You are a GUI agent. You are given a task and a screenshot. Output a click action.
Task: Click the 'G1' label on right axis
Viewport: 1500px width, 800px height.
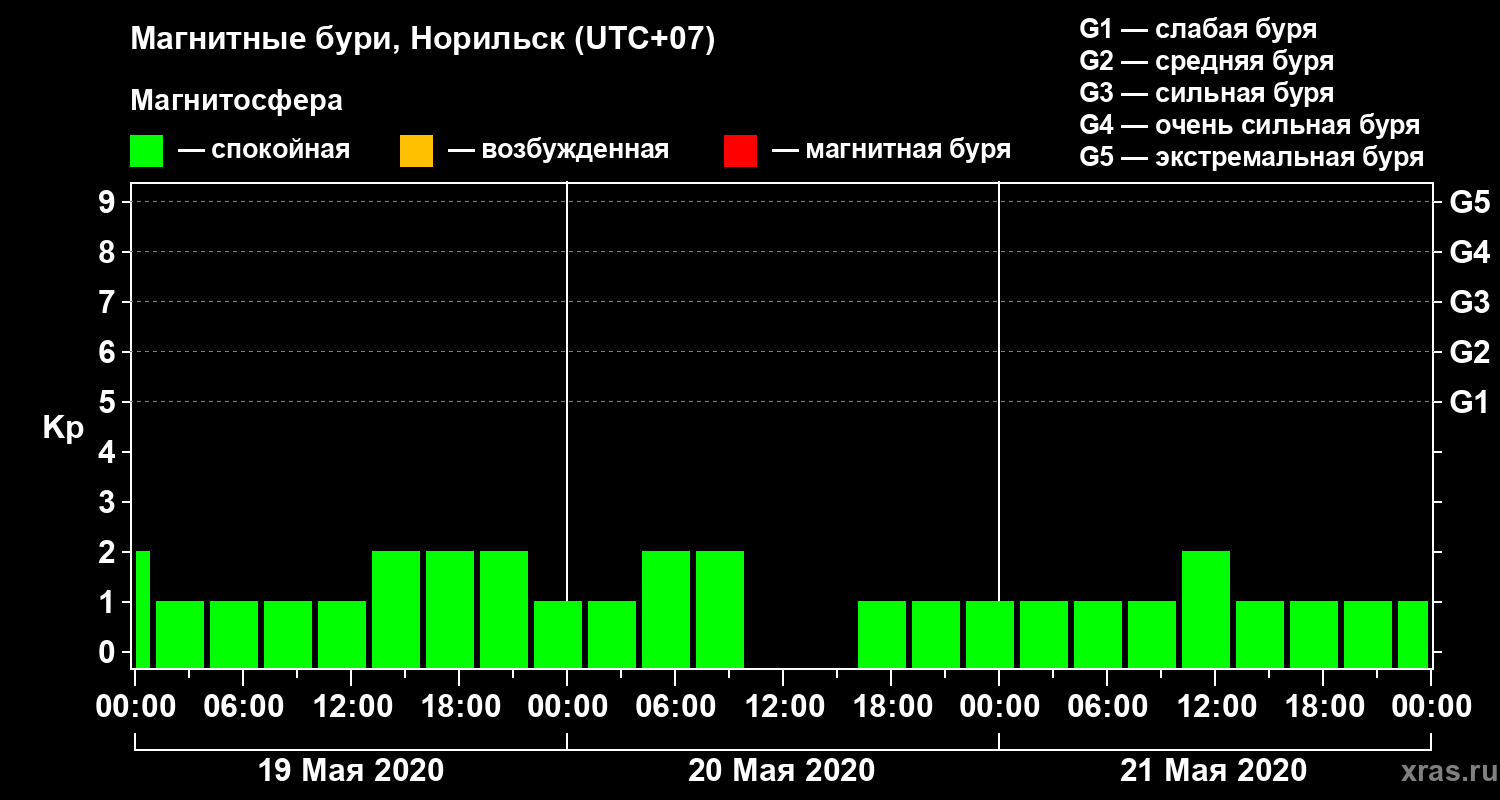pyautogui.click(x=1469, y=402)
